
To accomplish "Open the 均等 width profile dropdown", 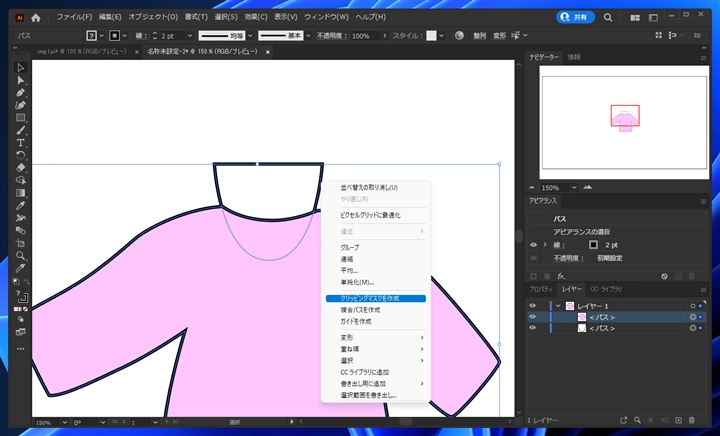I will pos(250,35).
